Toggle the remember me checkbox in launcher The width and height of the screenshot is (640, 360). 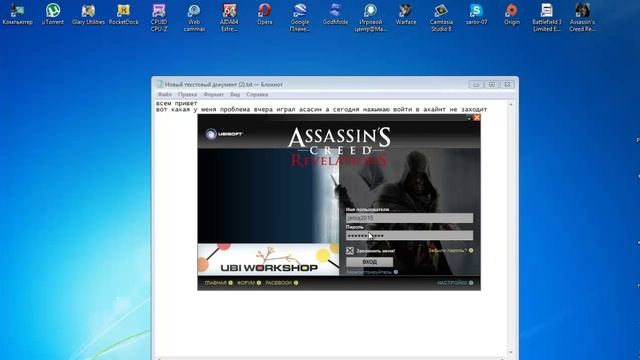(x=350, y=251)
